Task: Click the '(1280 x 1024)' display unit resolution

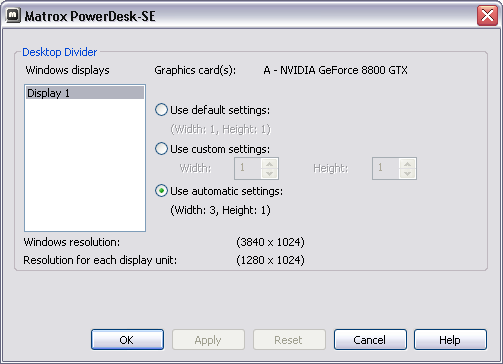Action: (270, 260)
